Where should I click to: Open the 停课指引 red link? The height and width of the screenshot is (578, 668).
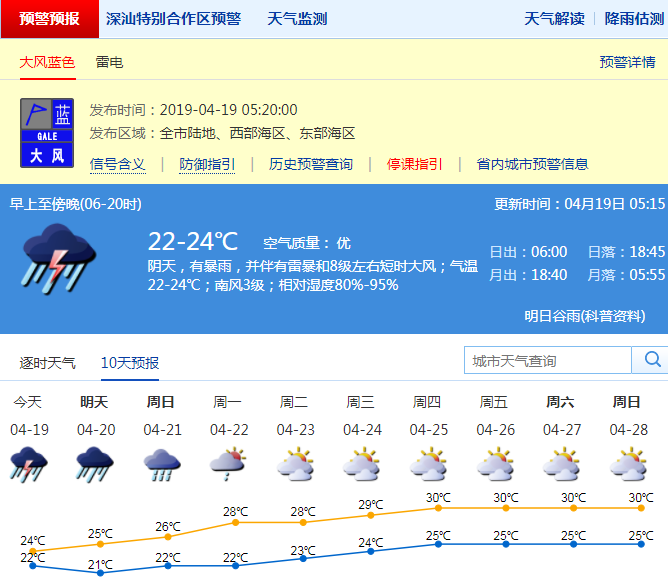pyautogui.click(x=415, y=164)
